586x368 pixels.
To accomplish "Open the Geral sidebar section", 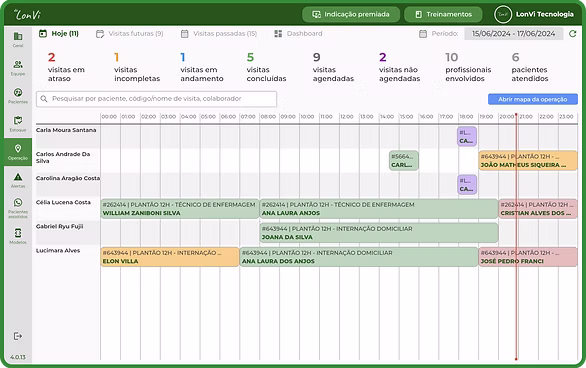I will coord(18,40).
